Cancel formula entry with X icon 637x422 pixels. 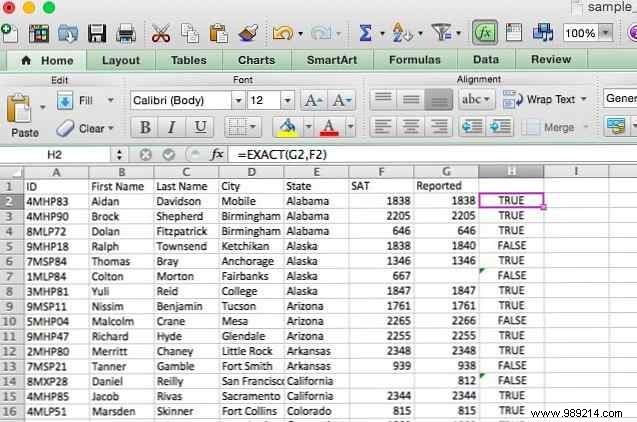tap(145, 154)
